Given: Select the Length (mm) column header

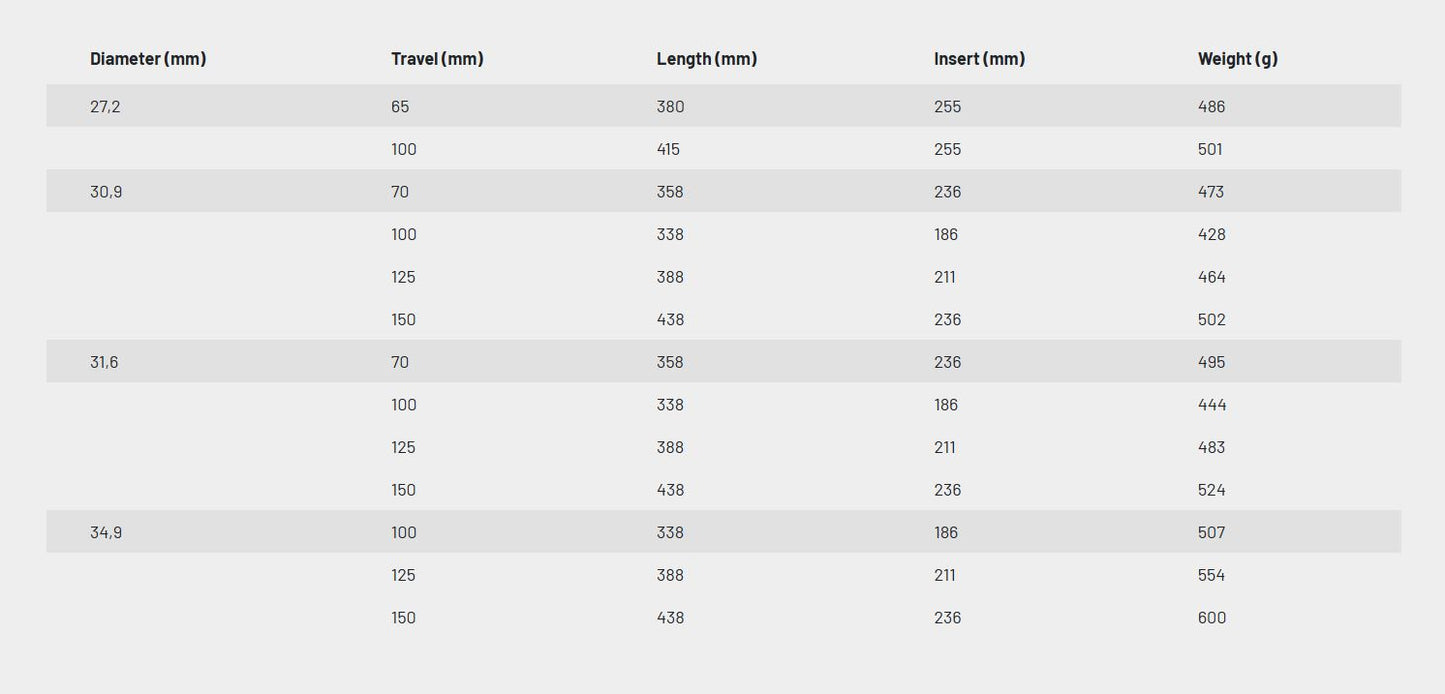Looking at the screenshot, I should tap(706, 59).
